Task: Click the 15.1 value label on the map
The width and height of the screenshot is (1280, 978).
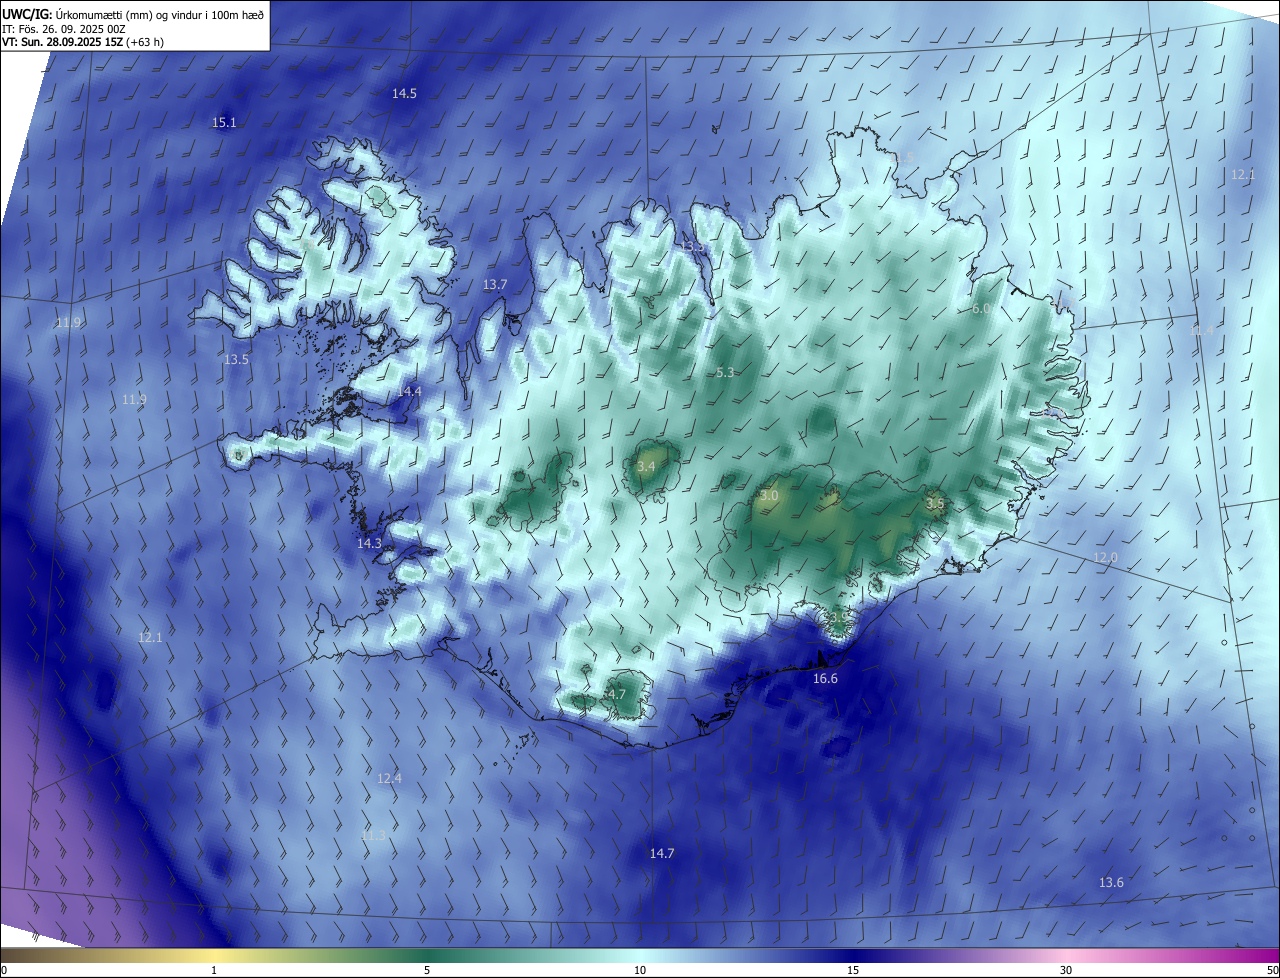Action: click(x=224, y=123)
